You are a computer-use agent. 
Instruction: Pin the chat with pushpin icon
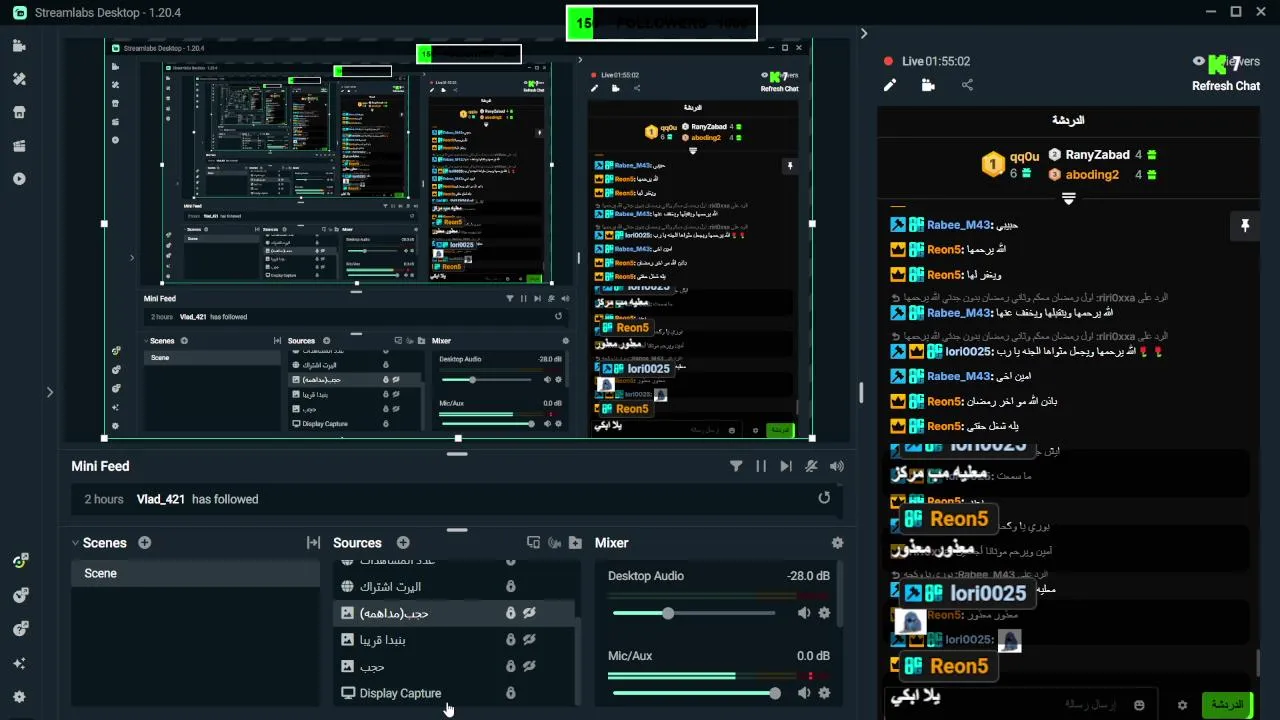(x=1245, y=226)
